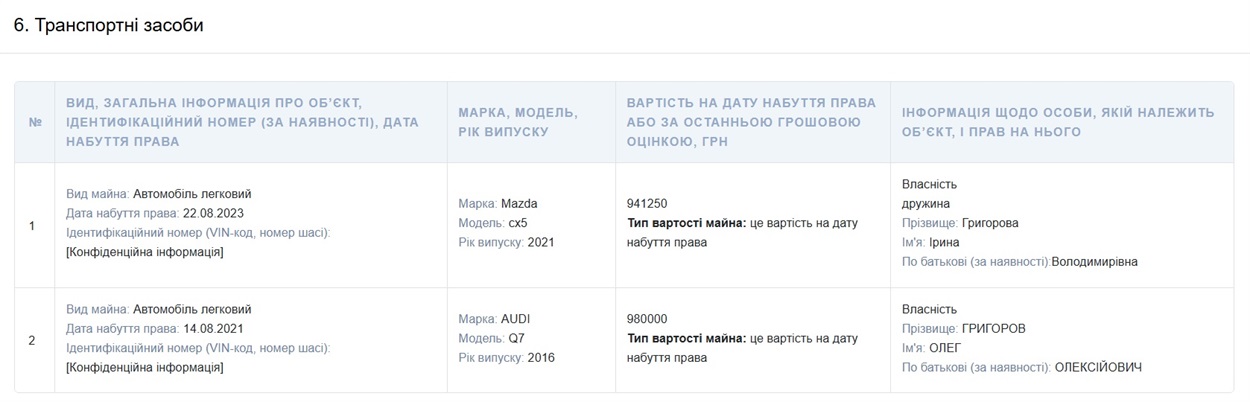Viewport: 1250px width, 402px height.
Task: Click the model cx5 text
Action: click(517, 222)
